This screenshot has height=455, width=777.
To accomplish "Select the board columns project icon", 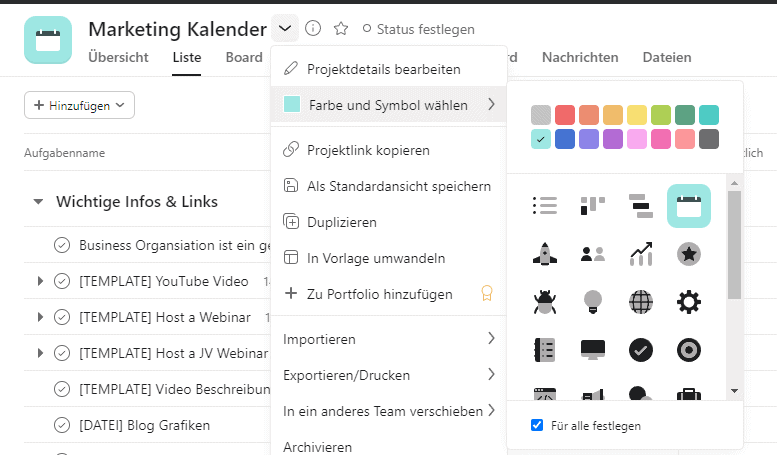I will 593,206.
